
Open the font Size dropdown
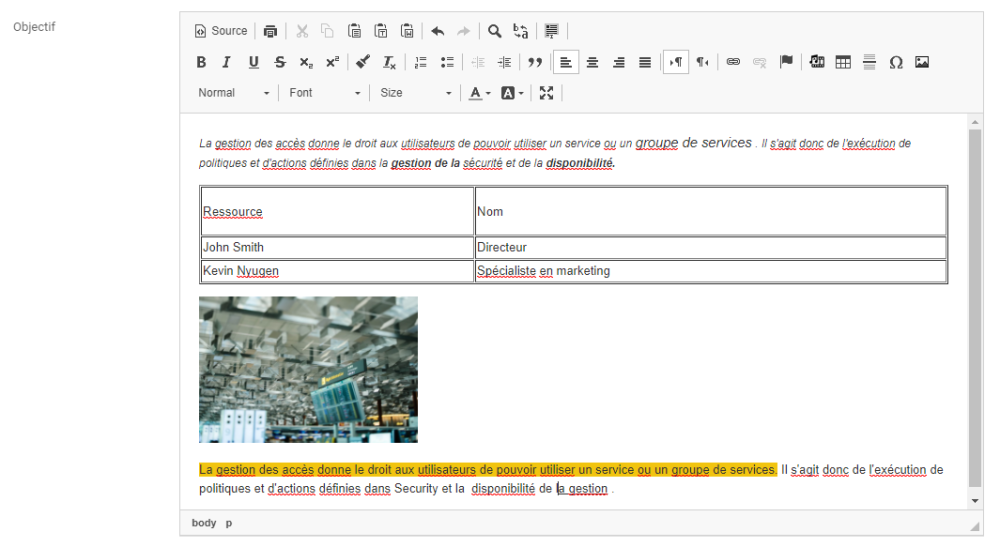pyautogui.click(x=416, y=93)
